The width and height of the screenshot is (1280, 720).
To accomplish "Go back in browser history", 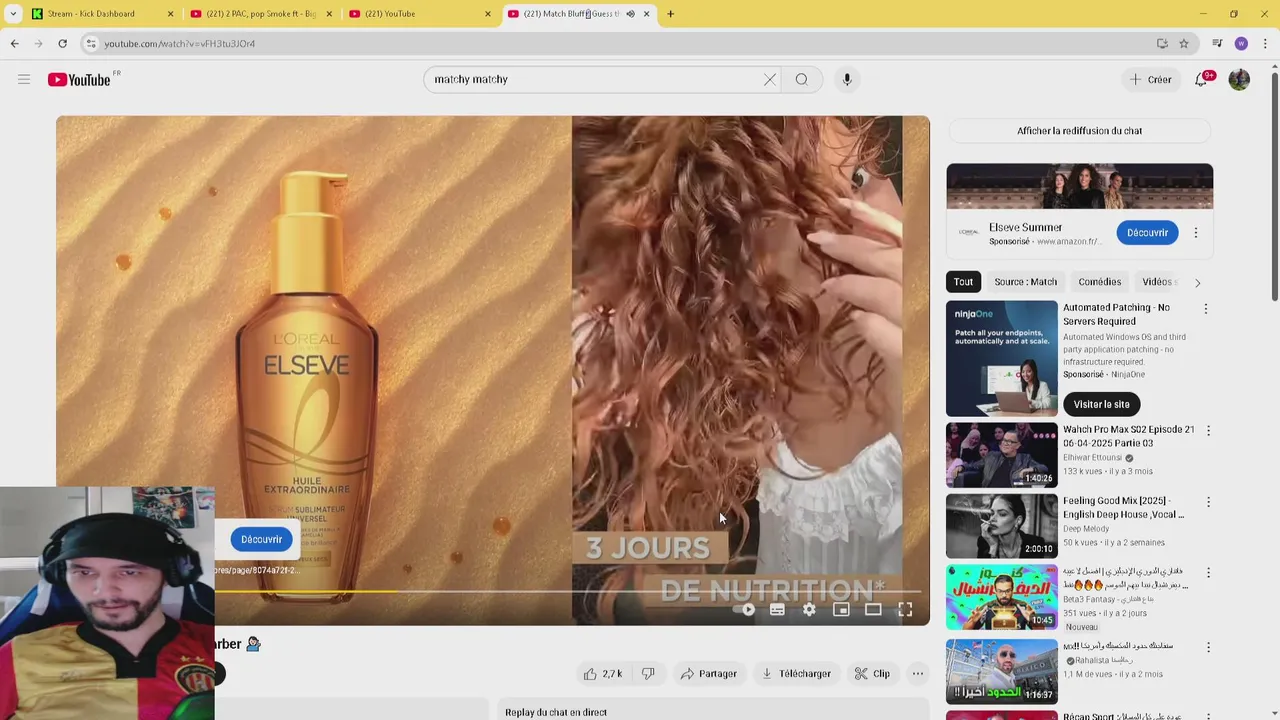I will 14,43.
